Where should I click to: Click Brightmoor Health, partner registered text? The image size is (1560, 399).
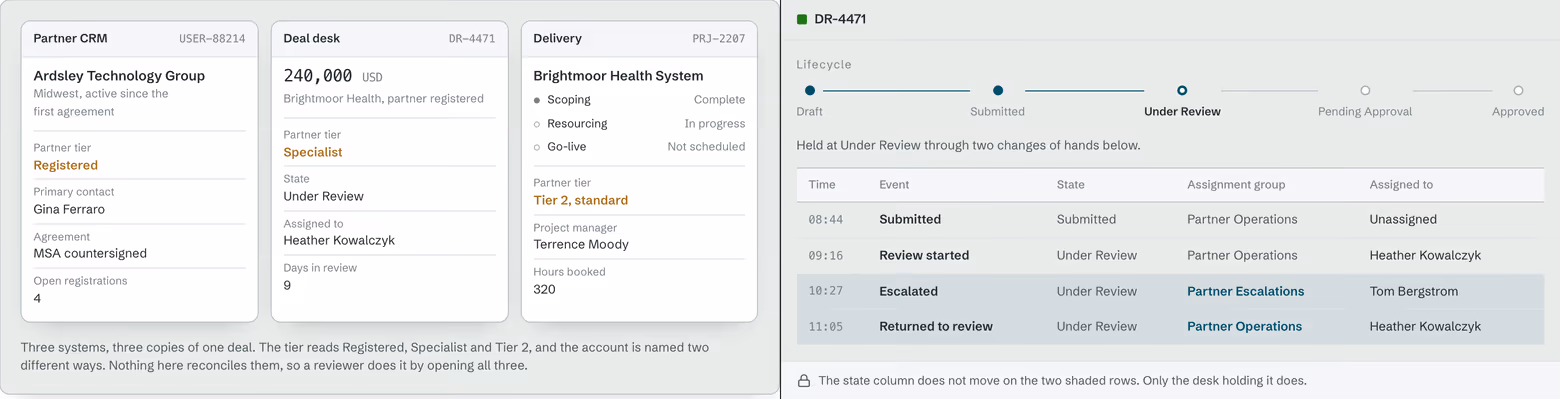click(x=384, y=99)
